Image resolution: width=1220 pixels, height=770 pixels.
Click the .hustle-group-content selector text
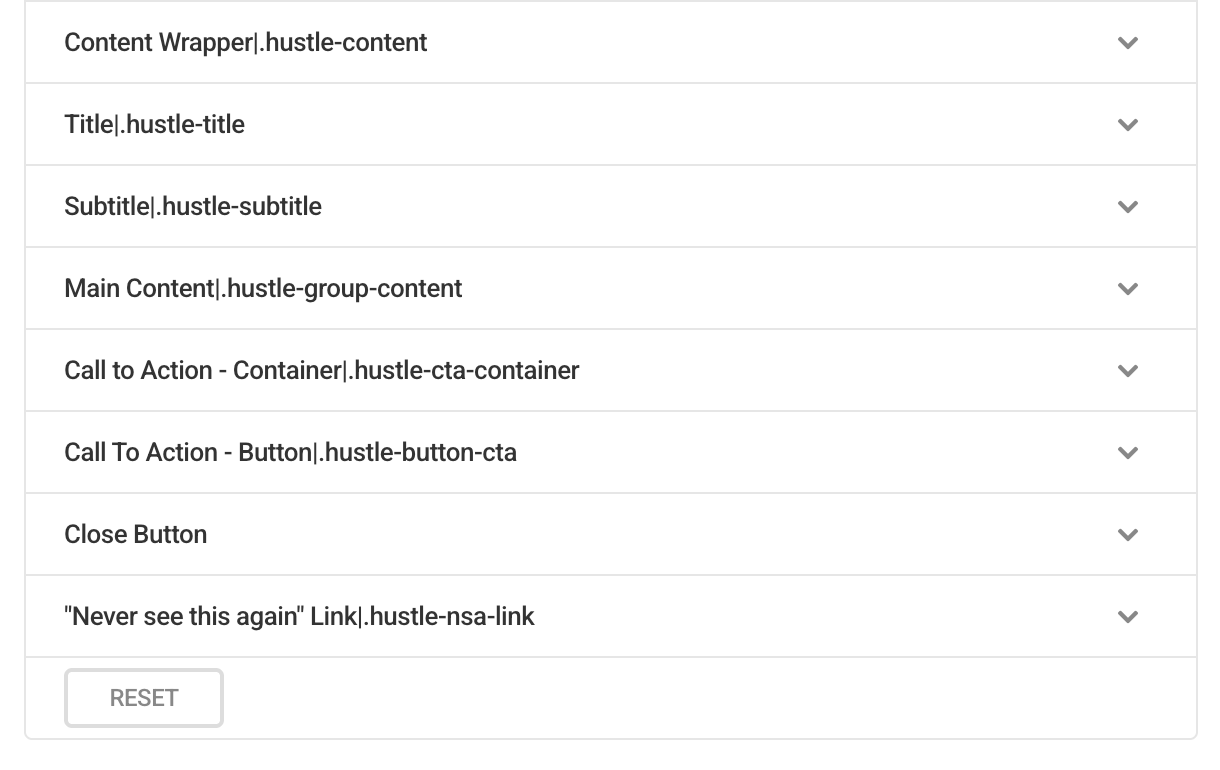point(342,289)
